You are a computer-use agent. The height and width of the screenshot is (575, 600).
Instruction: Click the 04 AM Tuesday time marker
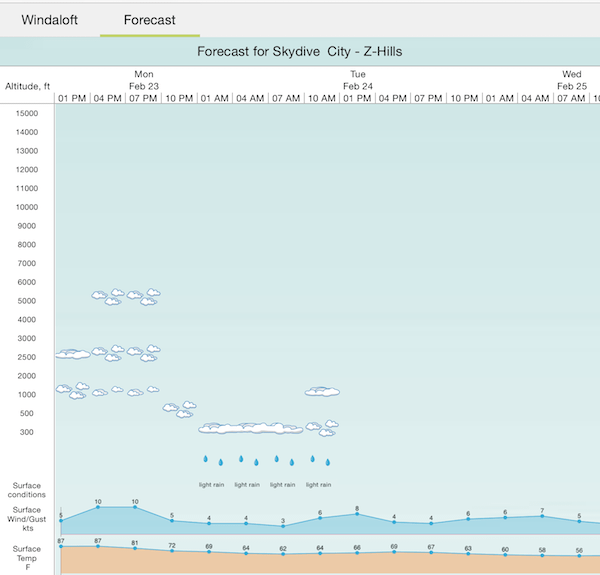[x=250, y=98]
